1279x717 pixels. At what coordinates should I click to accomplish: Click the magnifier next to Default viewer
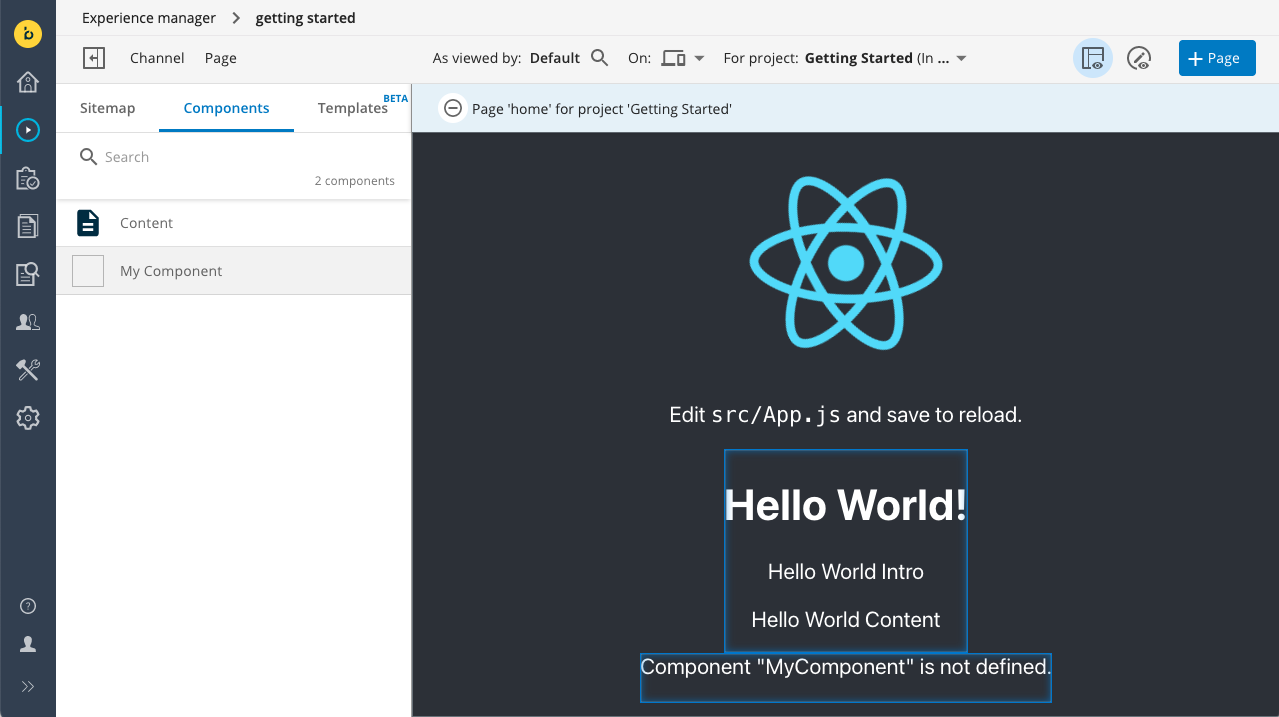click(x=599, y=58)
